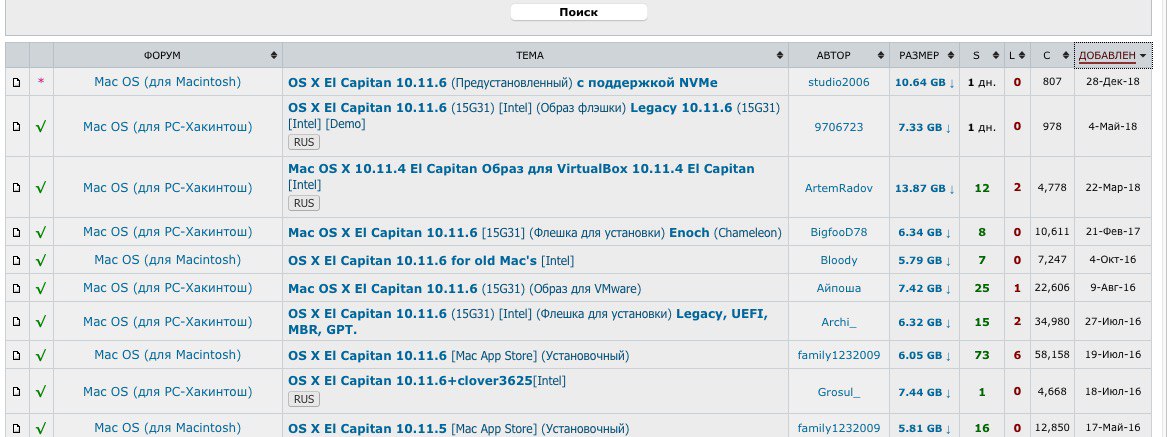Image resolution: width=1167 pixels, height=437 pixels.
Task: Download the 7.42 GB torrent
Action: [924, 289]
